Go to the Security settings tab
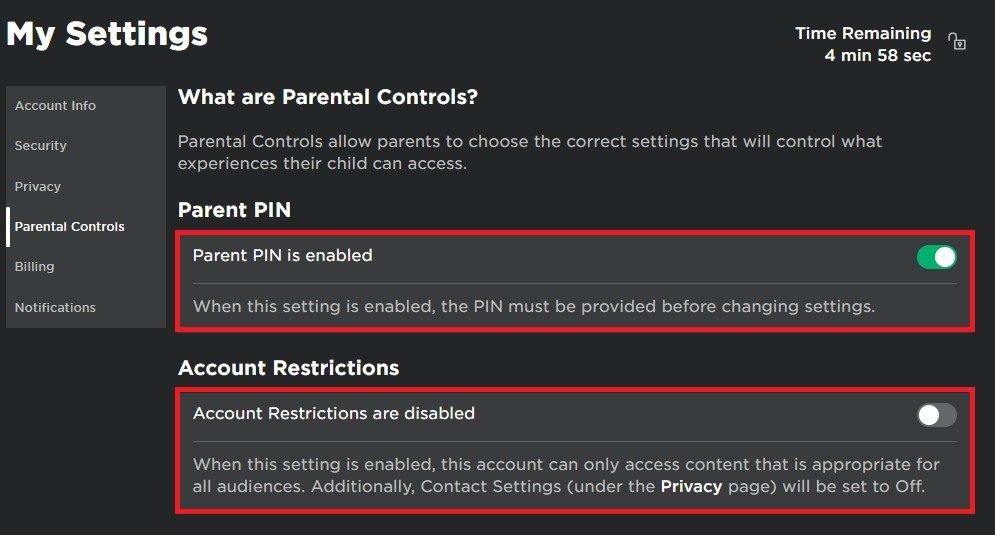This screenshot has width=995, height=535. 41,146
